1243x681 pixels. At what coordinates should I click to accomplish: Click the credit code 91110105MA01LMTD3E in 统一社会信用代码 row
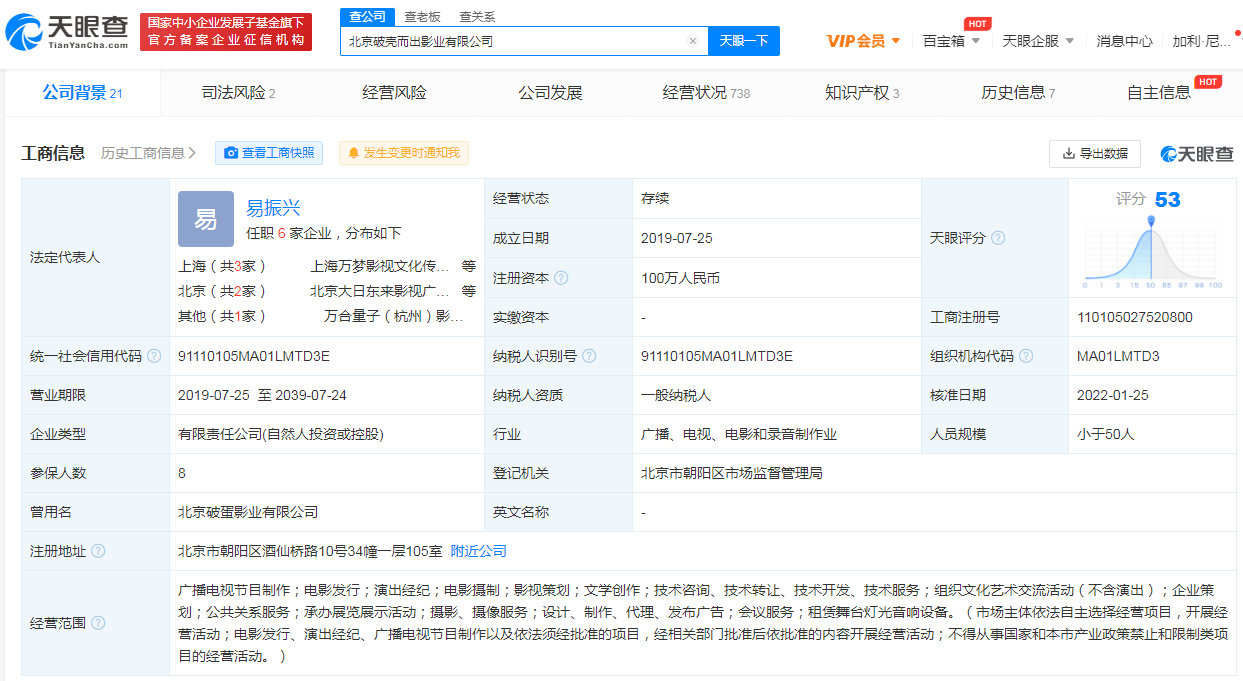coord(254,356)
